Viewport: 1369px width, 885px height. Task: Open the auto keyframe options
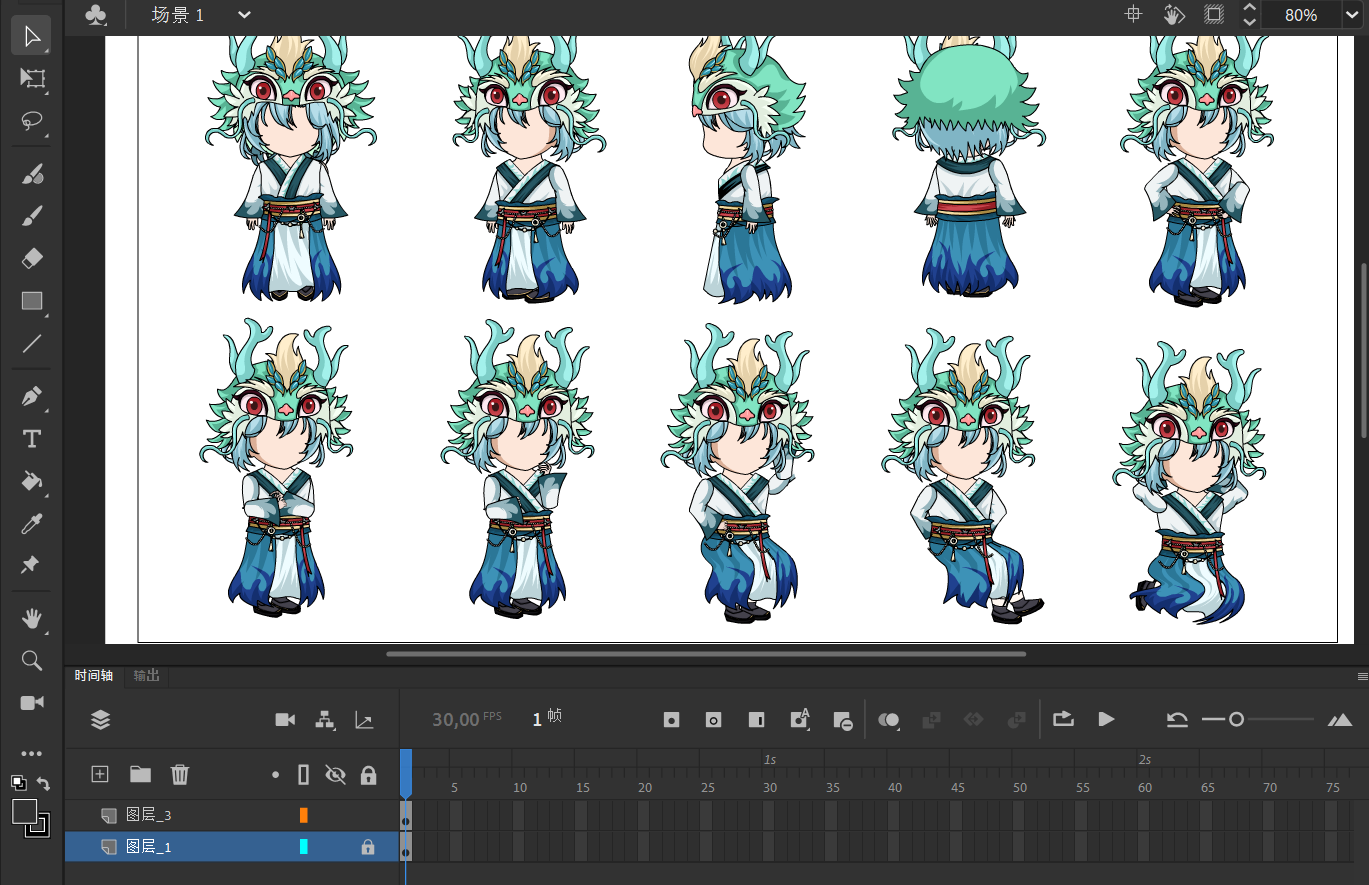799,719
